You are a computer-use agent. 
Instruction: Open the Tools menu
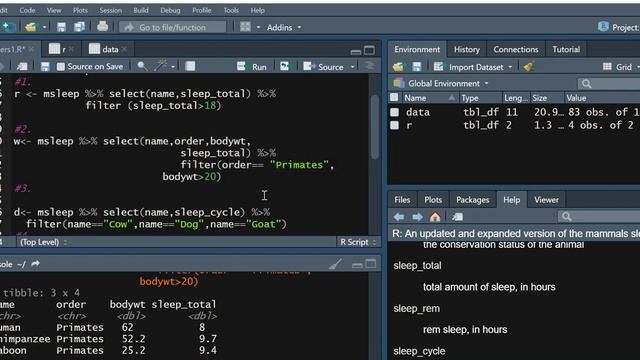pos(231,10)
